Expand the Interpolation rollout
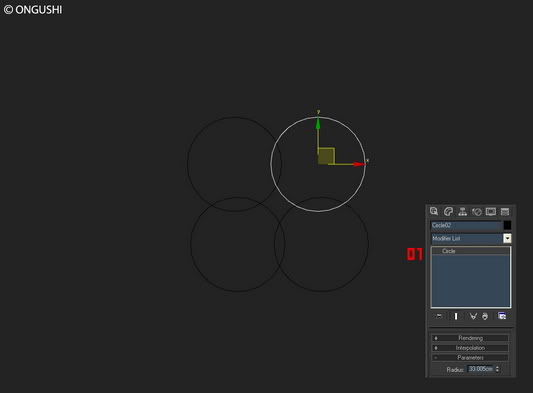Image resolution: width=533 pixels, height=393 pixels. (470, 348)
